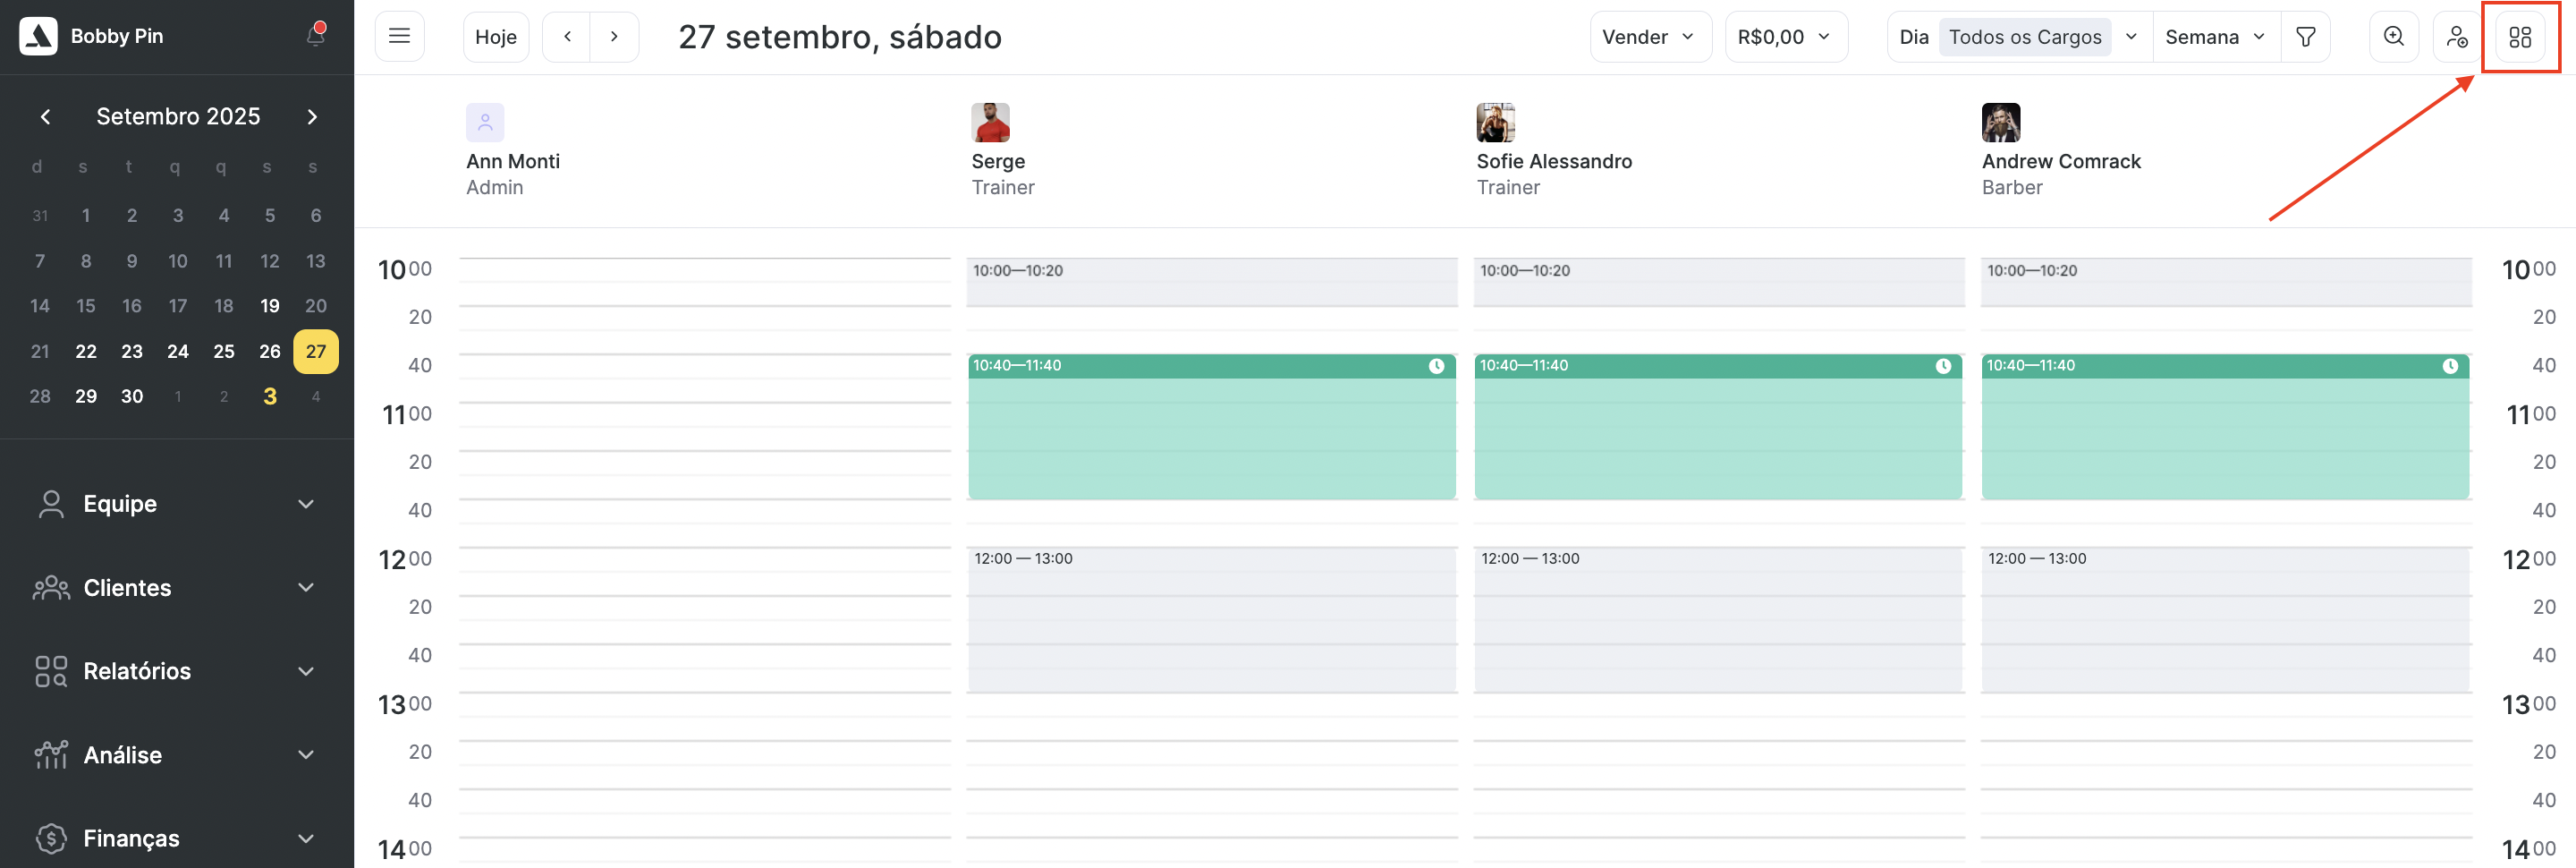The width and height of the screenshot is (2576, 868).
Task: Open the staff settings icon
Action: [x=2456, y=37]
